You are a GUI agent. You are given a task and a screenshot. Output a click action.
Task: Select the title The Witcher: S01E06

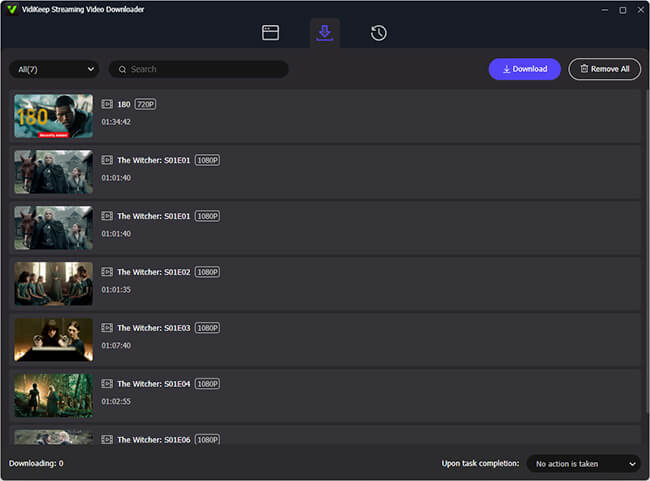point(154,440)
